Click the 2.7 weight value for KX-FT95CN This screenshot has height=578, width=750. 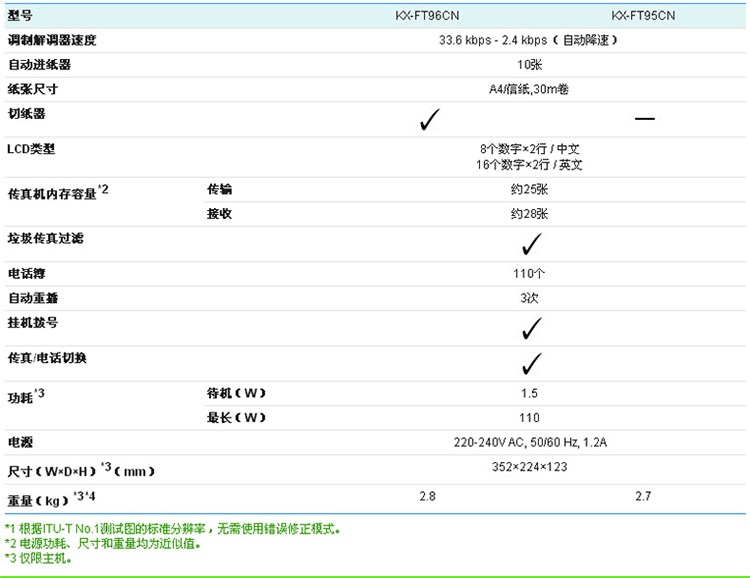[x=643, y=496]
